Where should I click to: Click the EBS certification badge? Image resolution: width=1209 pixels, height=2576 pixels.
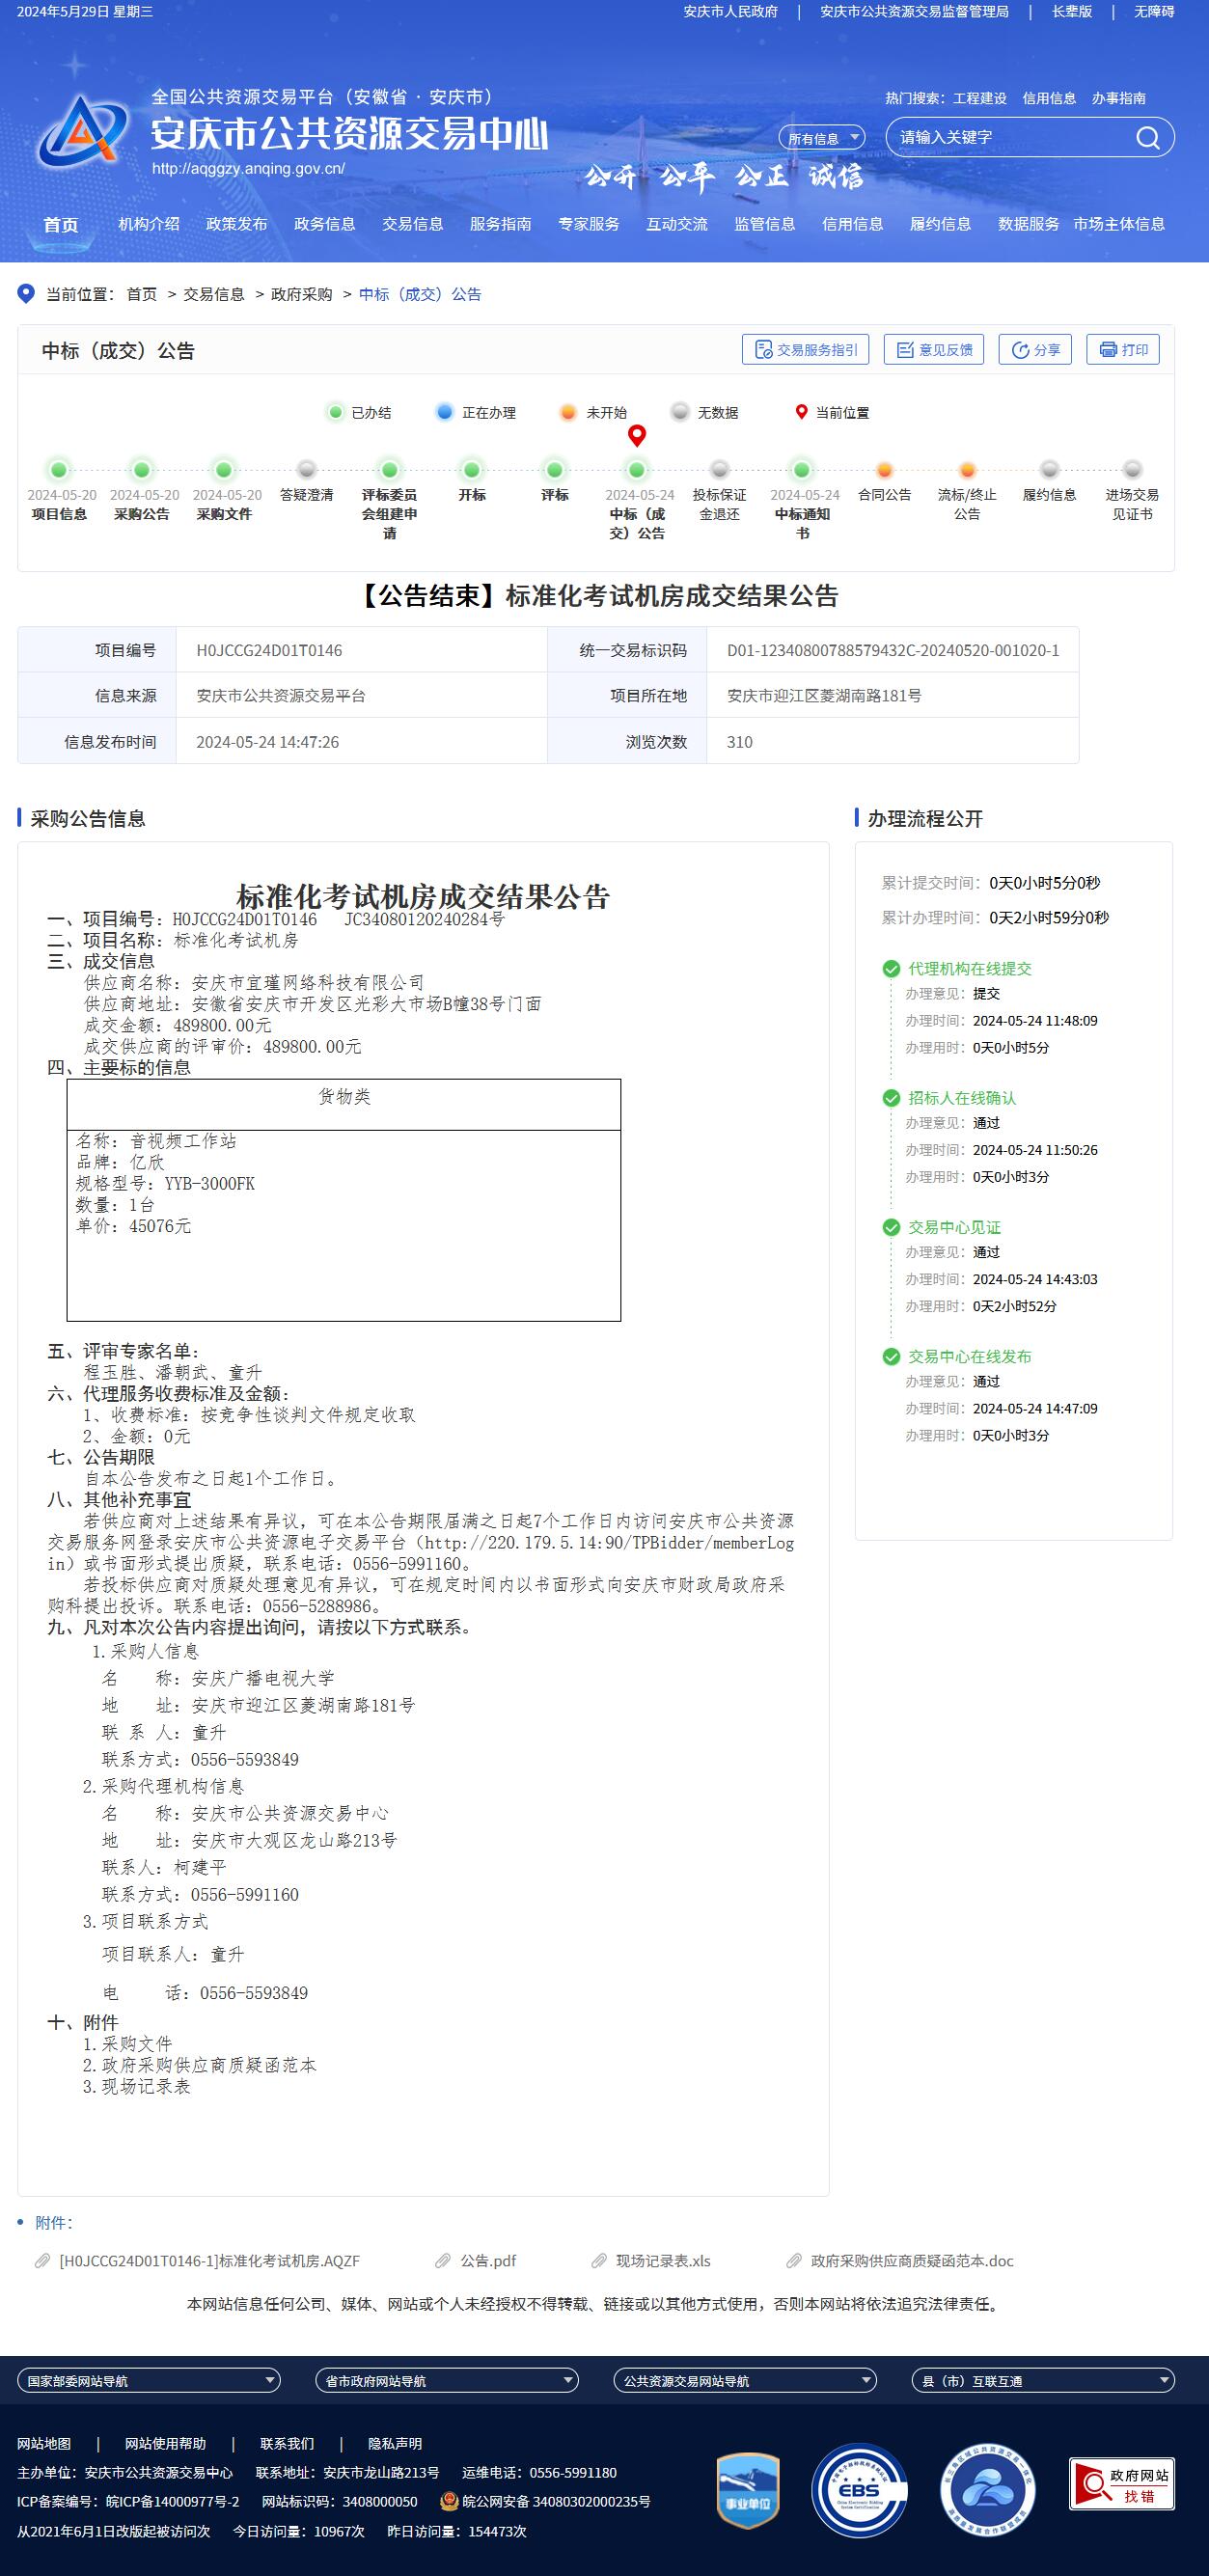(x=859, y=2490)
